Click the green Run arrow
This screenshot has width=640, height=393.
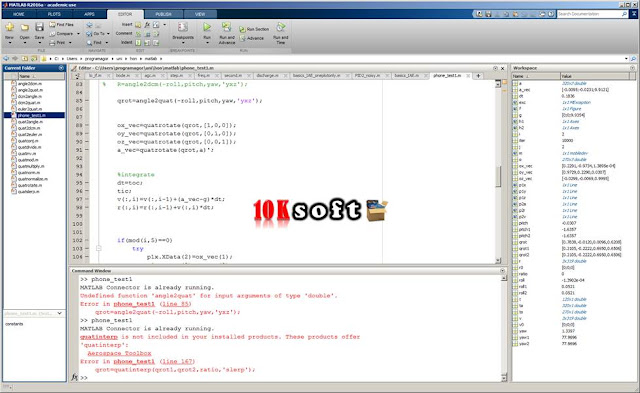[x=207, y=27]
